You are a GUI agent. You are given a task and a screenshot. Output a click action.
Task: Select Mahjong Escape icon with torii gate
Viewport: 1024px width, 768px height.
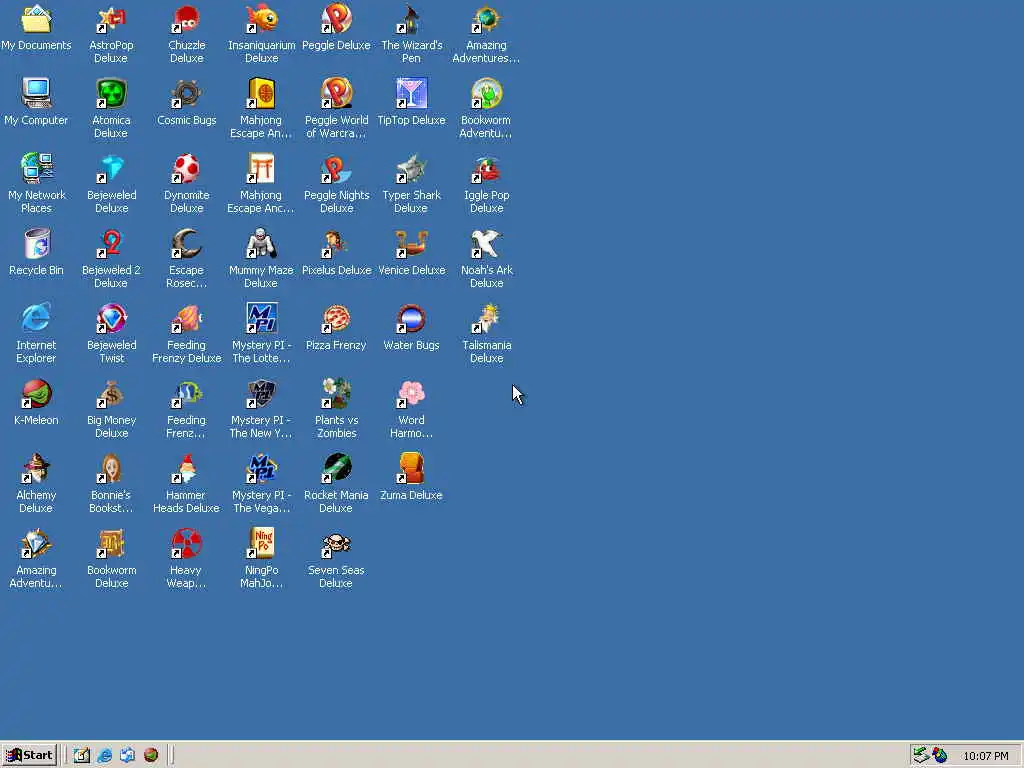[x=261, y=168]
